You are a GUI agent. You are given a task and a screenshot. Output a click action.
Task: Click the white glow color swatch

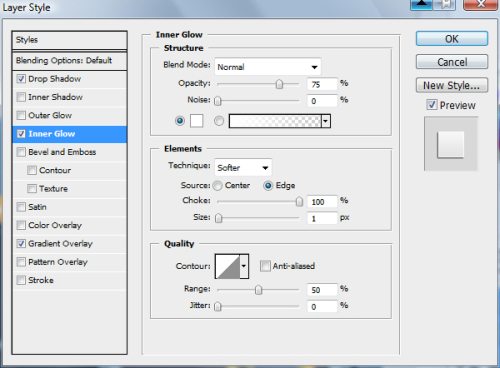[196, 121]
